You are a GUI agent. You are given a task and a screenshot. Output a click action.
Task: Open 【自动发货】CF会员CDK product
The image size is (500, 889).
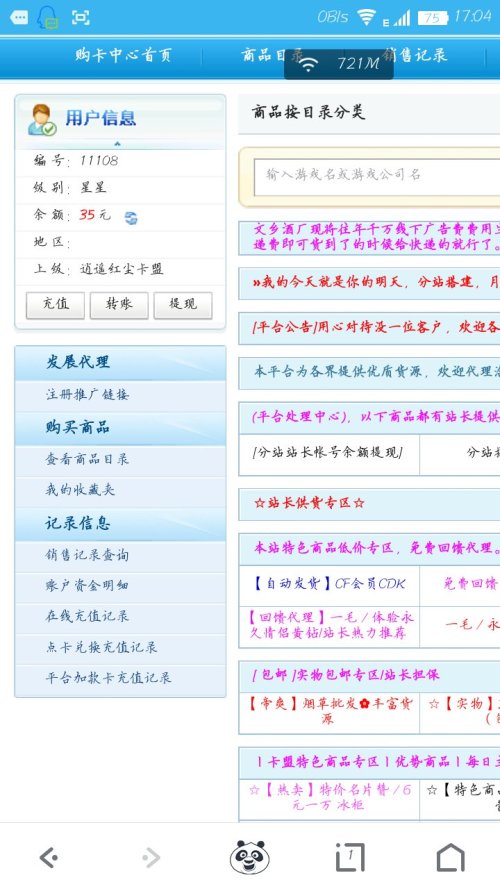pos(329,583)
